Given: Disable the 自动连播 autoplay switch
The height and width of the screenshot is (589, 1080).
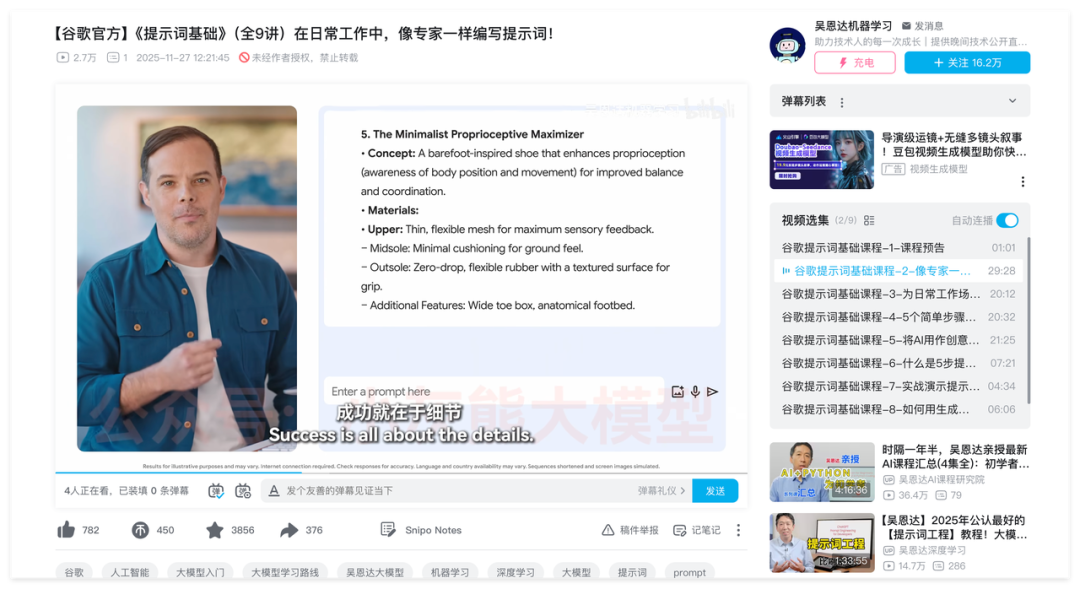Looking at the screenshot, I should [x=1006, y=220].
